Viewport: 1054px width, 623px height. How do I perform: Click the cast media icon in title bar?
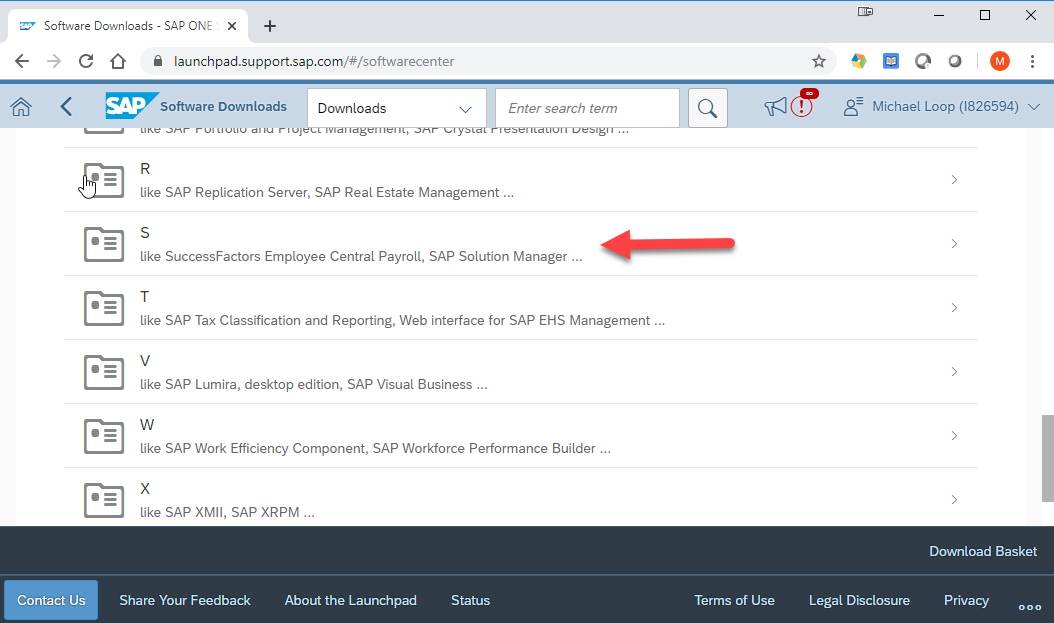tap(865, 11)
